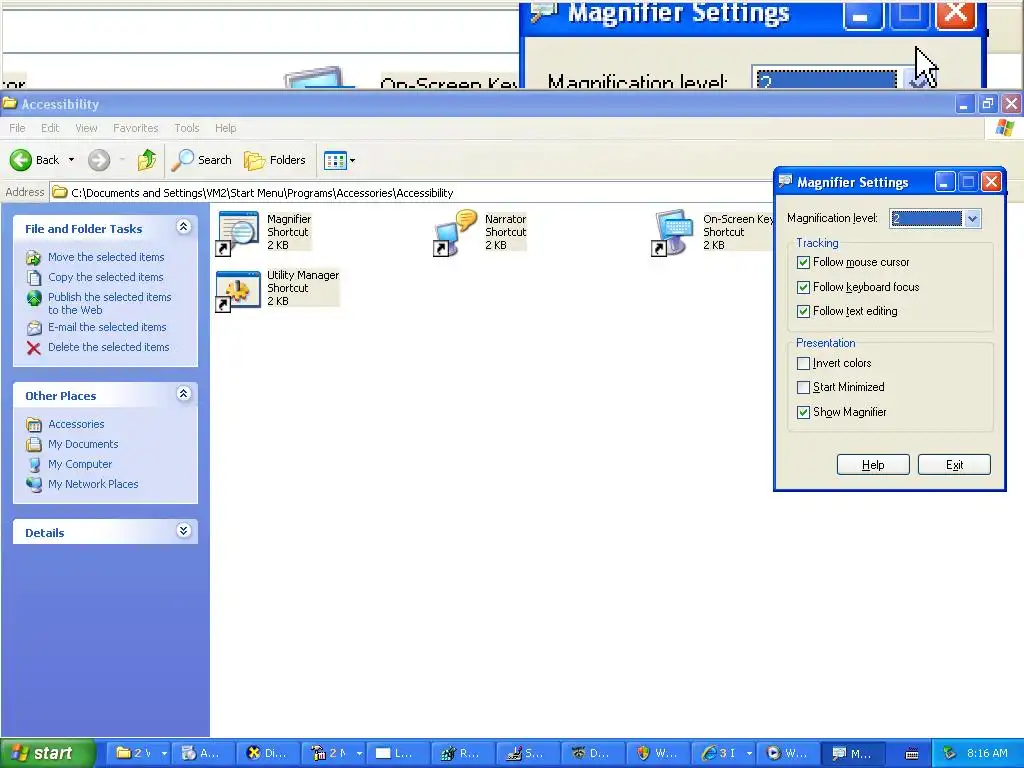The width and height of the screenshot is (1024, 768).
Task: Select the Magnifier shortcut icon
Action: [x=238, y=232]
